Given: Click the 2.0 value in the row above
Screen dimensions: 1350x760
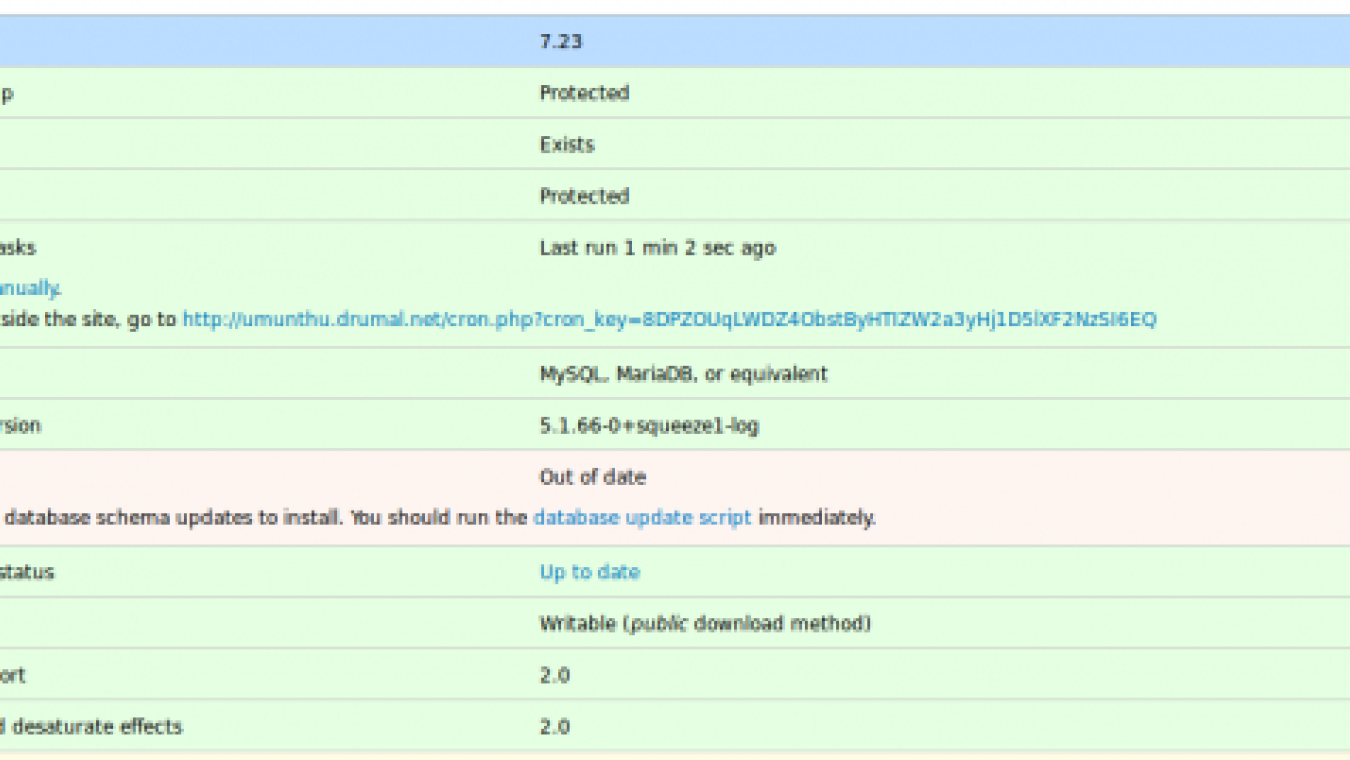Looking at the screenshot, I should (553, 675).
